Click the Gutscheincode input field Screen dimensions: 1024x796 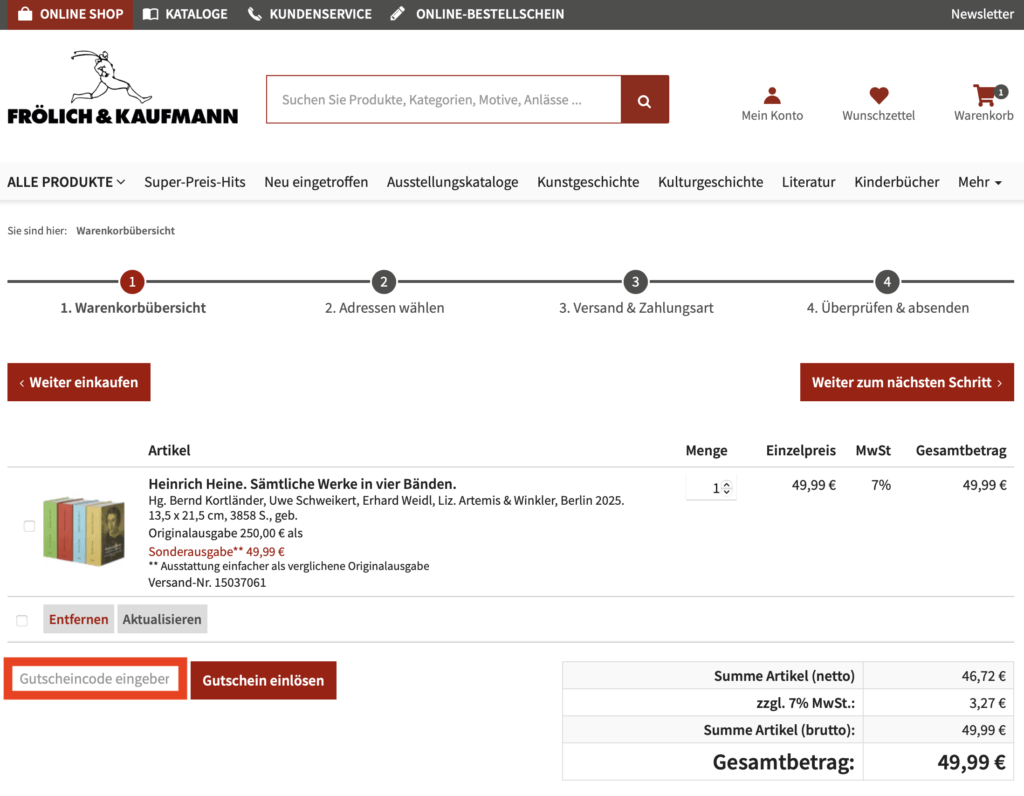tap(94, 679)
